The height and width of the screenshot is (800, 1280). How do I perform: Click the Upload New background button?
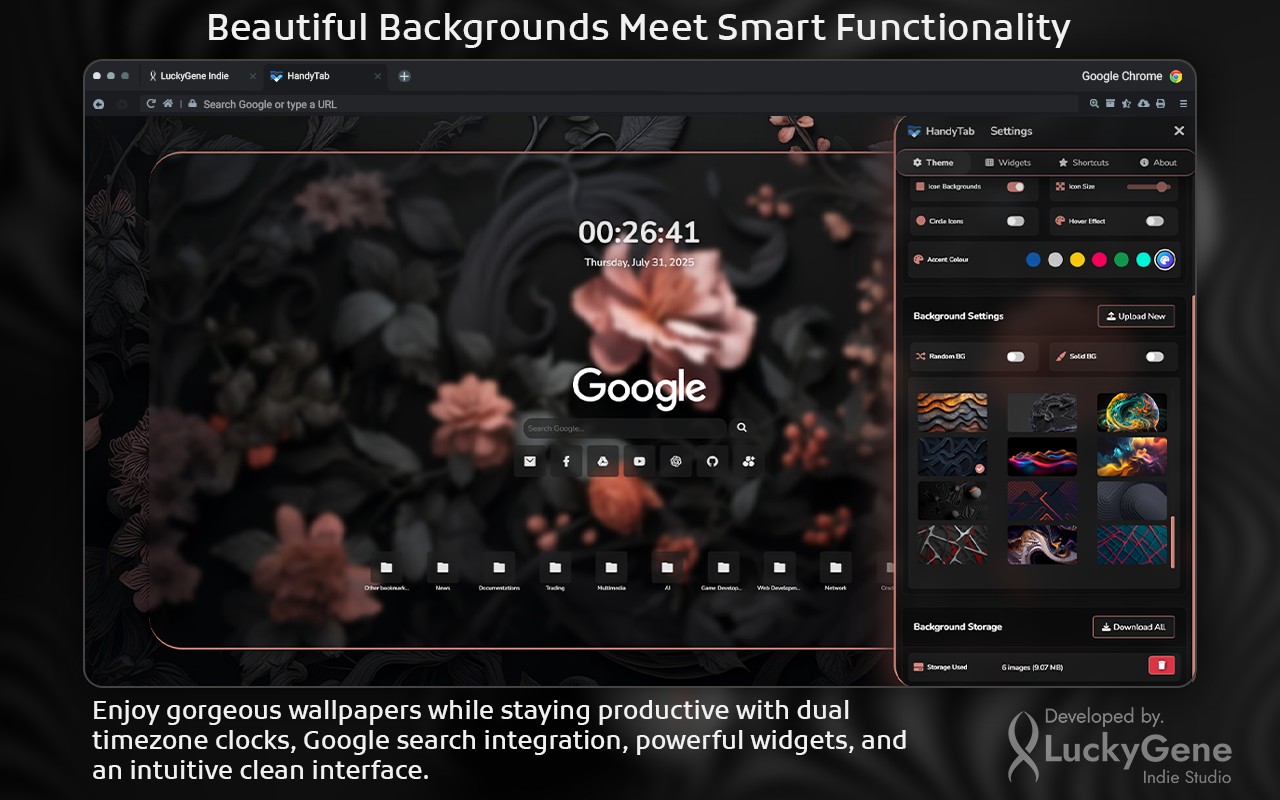coord(1136,316)
